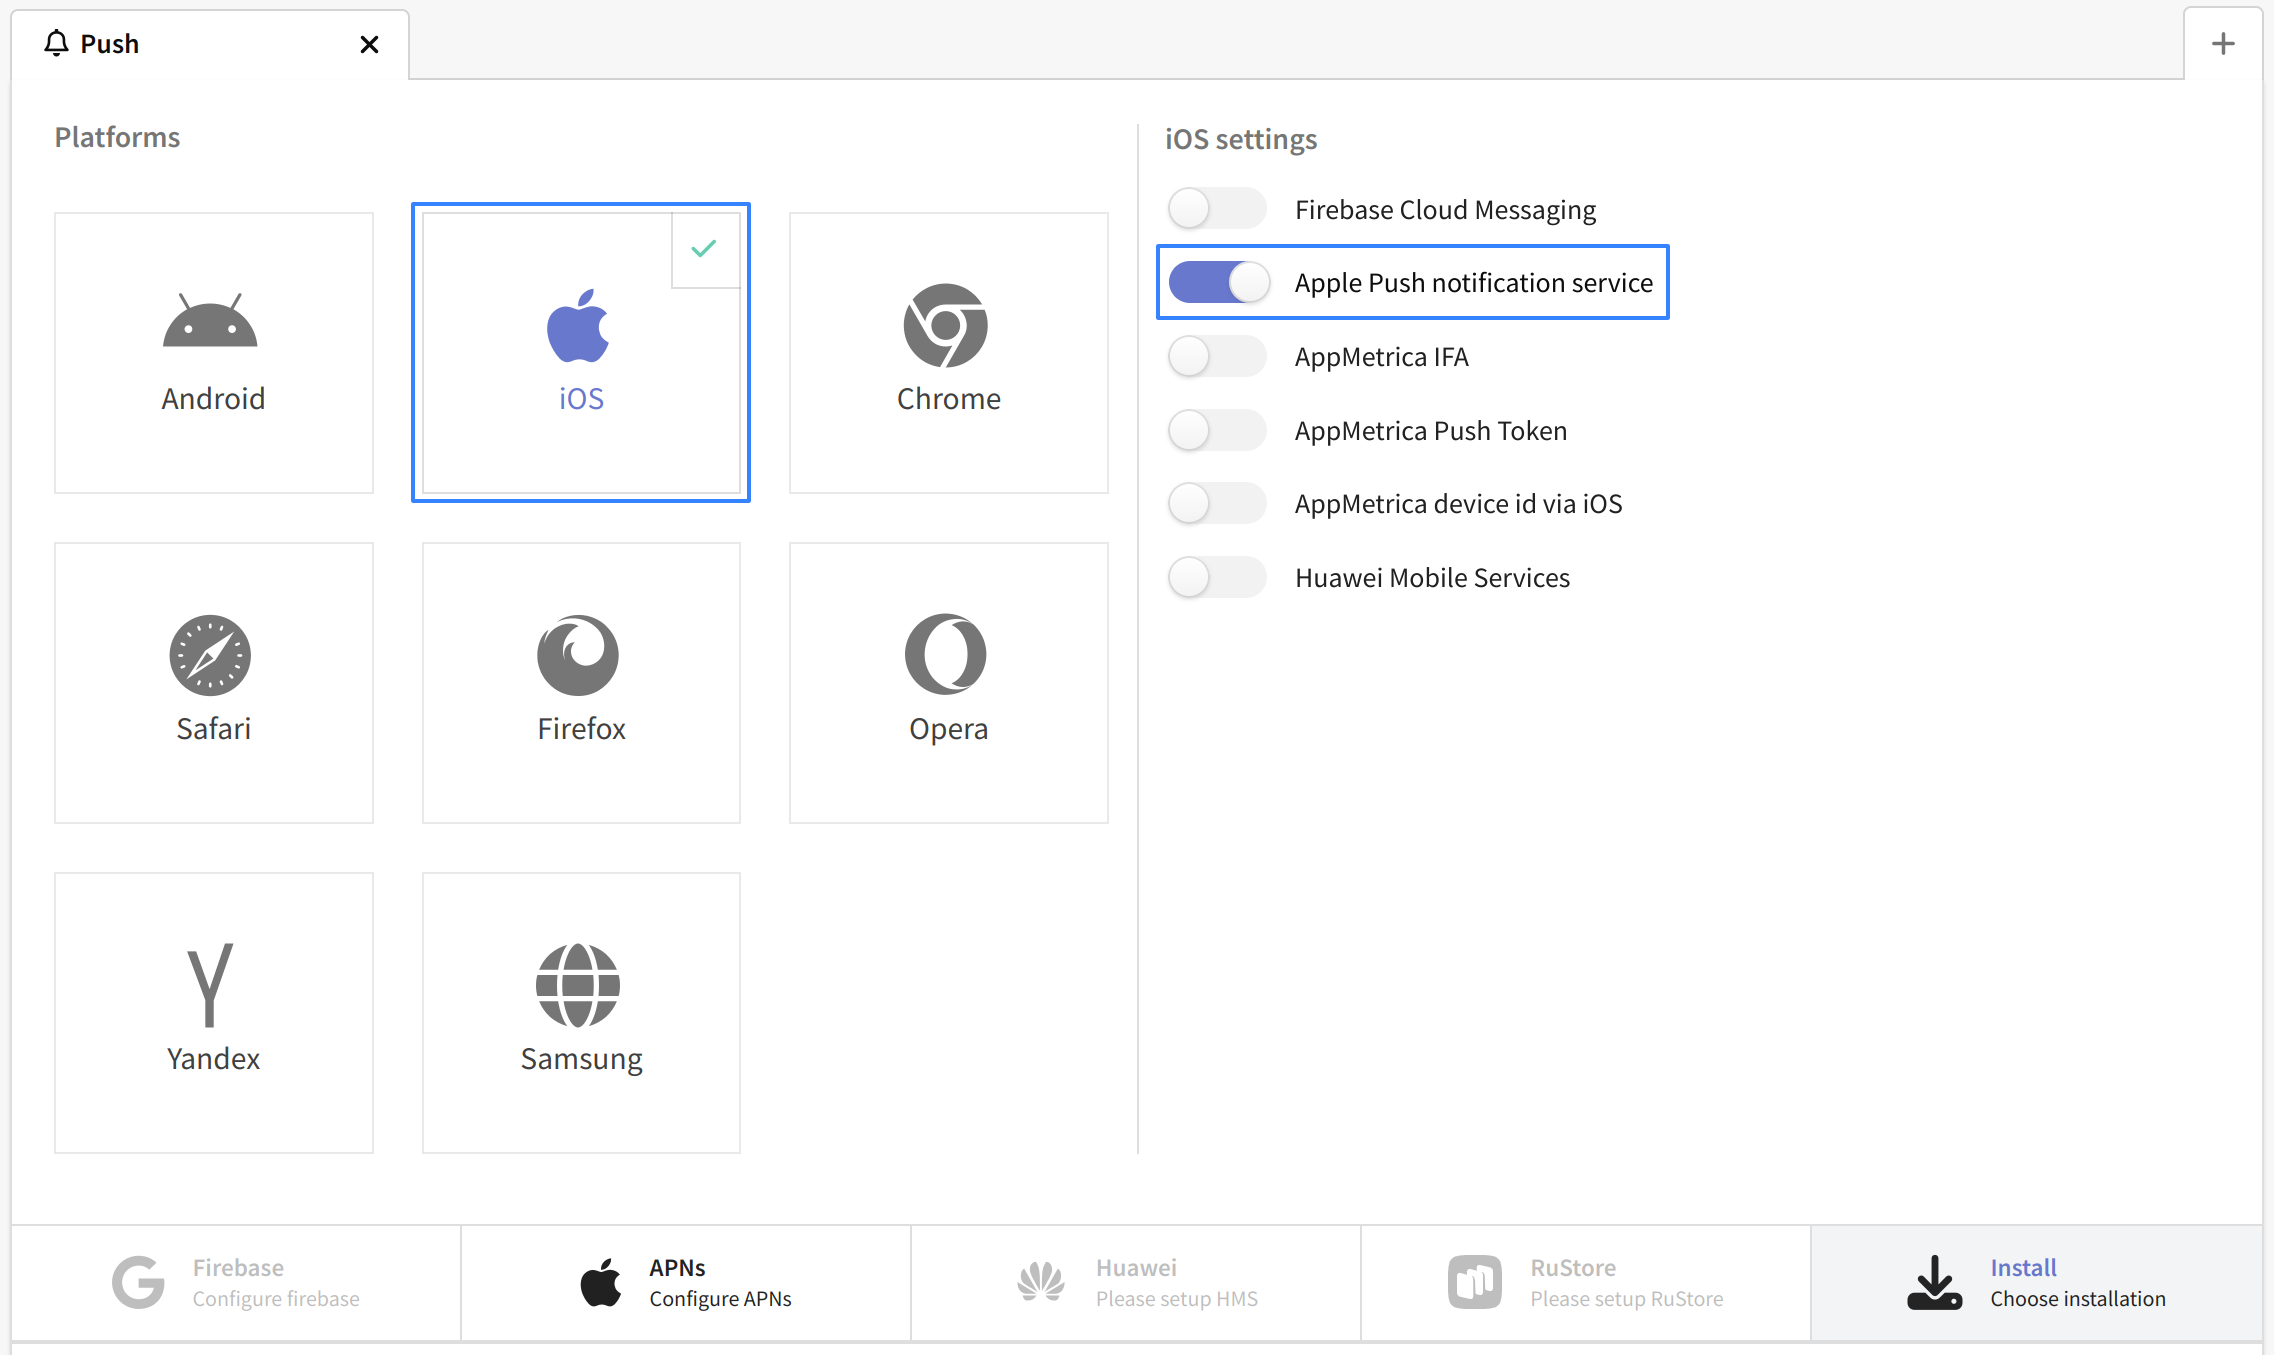
Task: Click the Platforms heading
Action: [x=117, y=137]
